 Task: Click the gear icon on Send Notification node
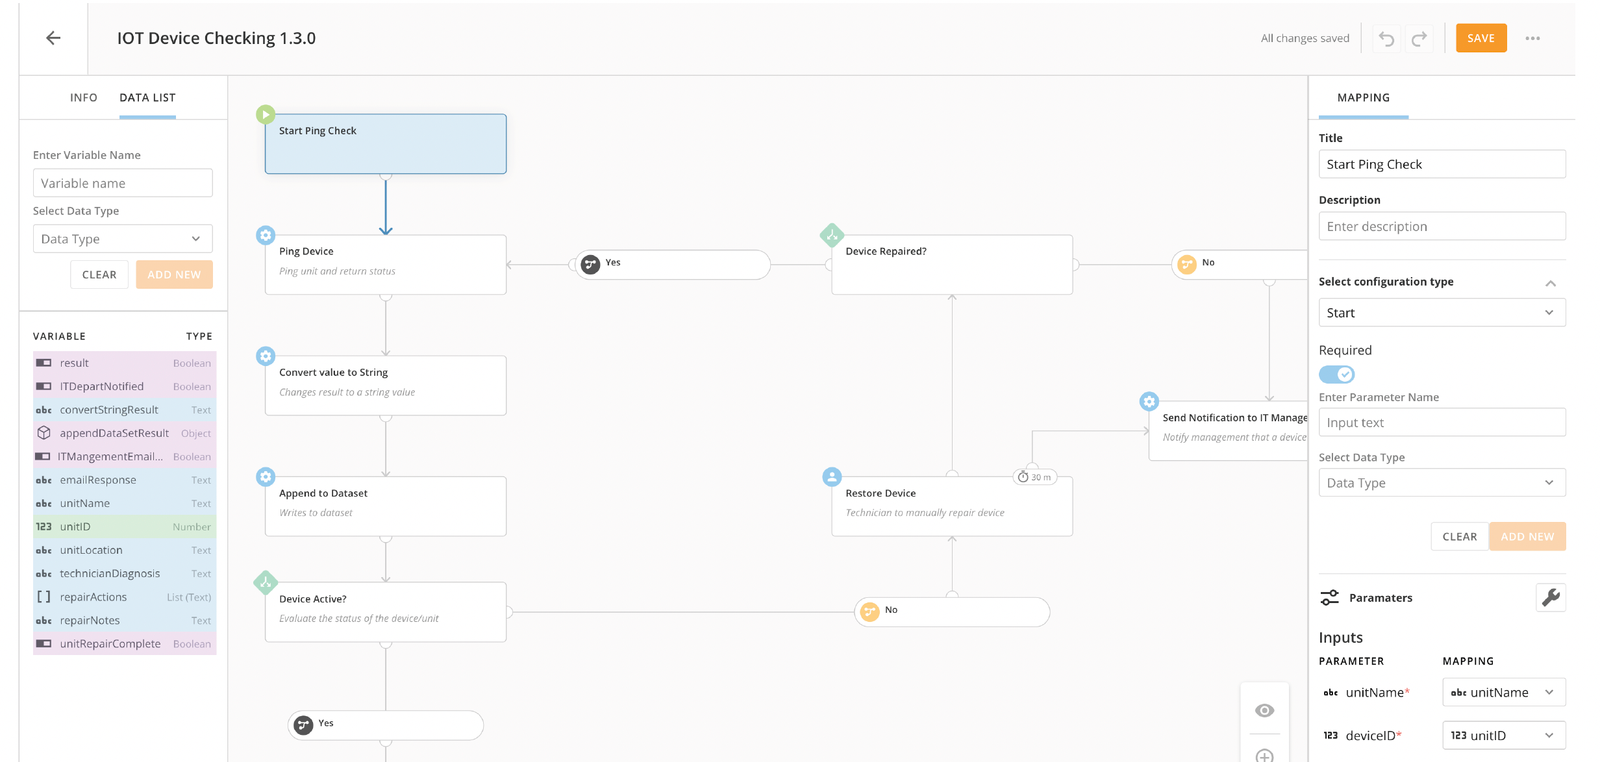pos(1149,401)
